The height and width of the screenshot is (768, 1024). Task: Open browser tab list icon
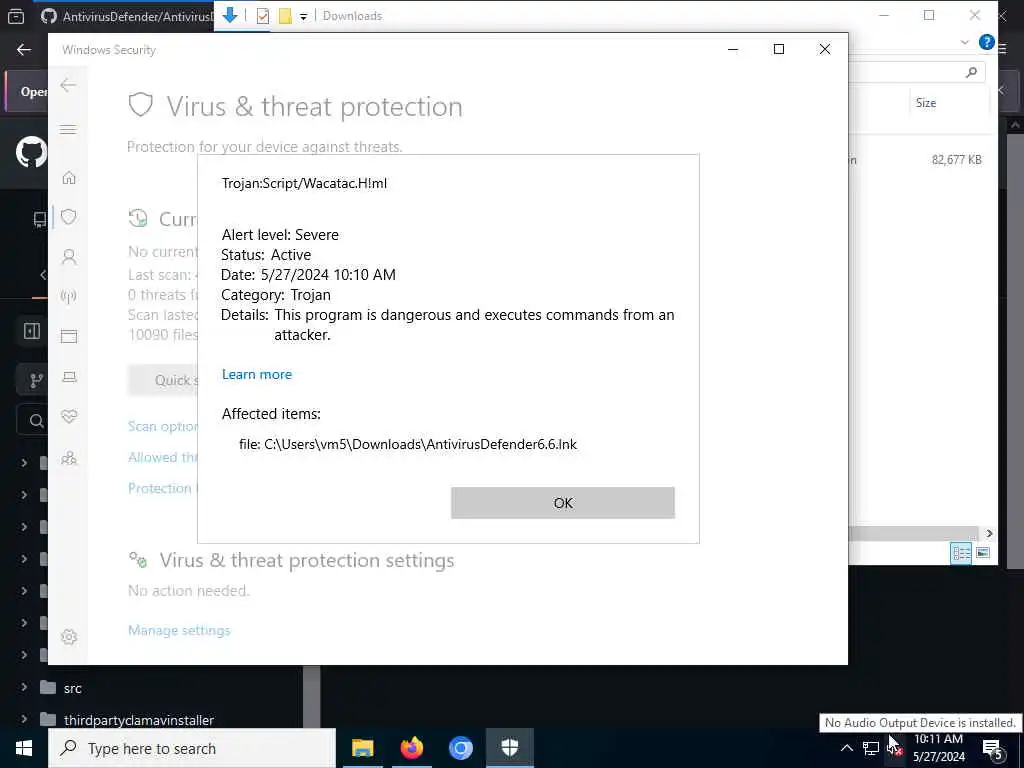coord(16,16)
